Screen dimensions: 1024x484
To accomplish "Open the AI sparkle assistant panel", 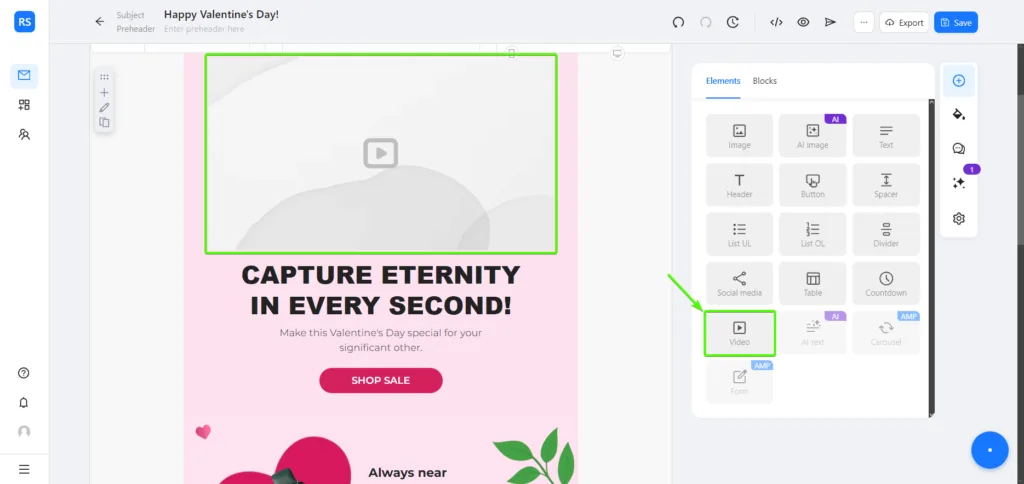I will pyautogui.click(x=959, y=184).
